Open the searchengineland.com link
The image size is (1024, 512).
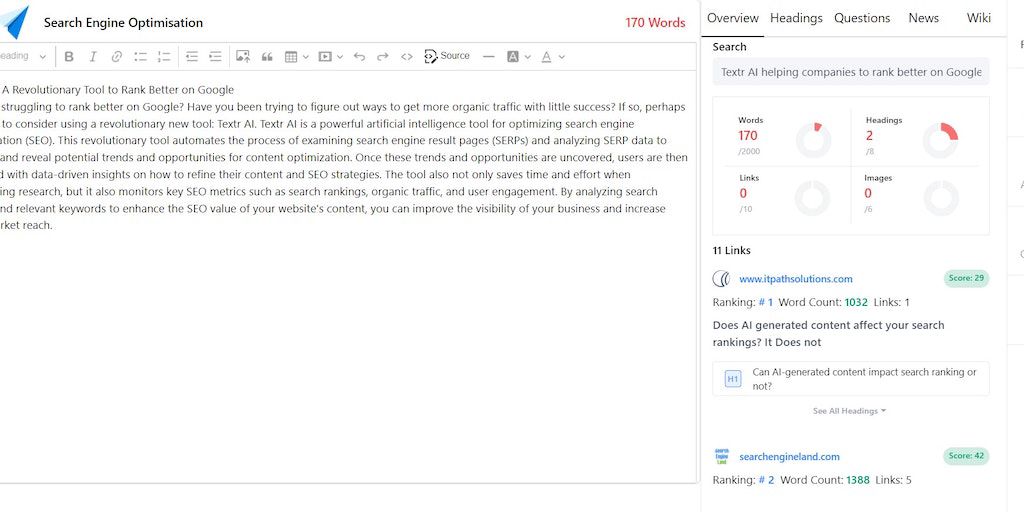789,456
